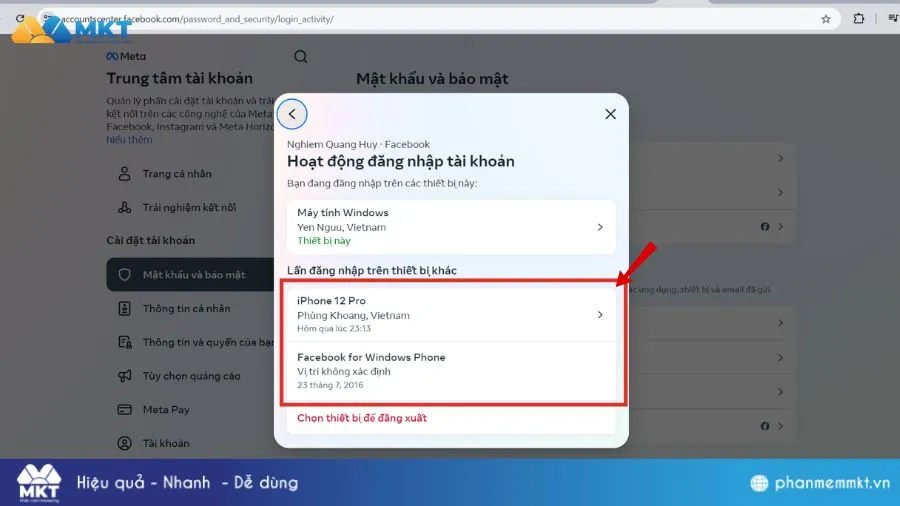Click the 23 tháng 7, 2016 date
The image size is (900, 506).
330,384
